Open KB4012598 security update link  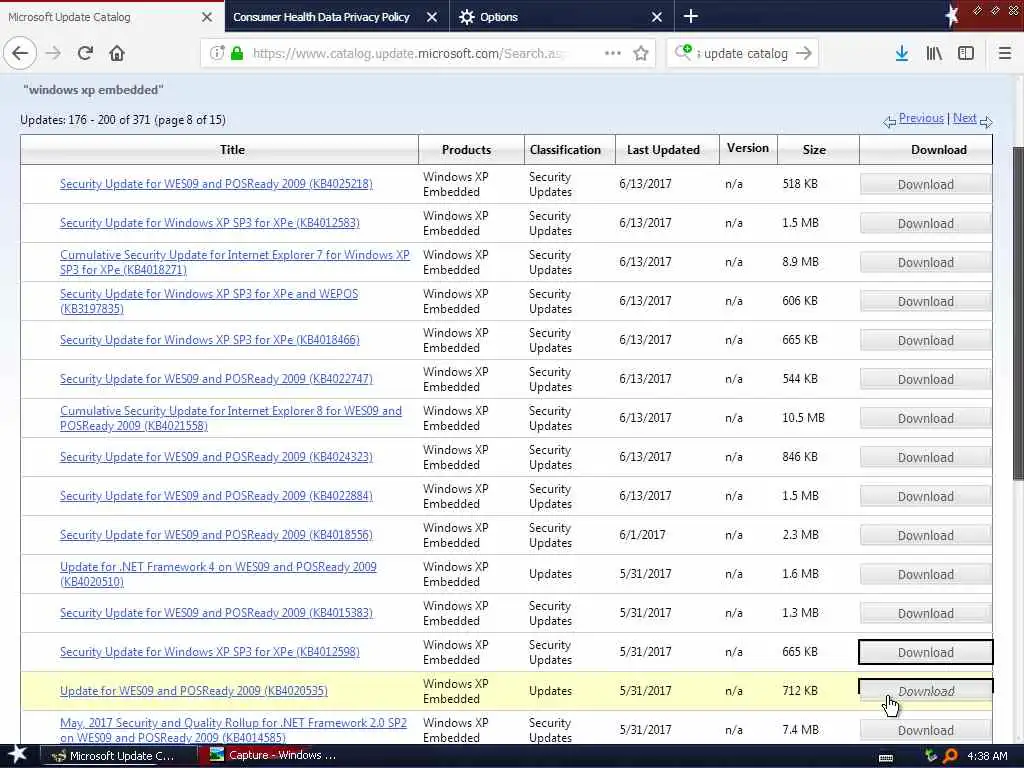(210, 652)
